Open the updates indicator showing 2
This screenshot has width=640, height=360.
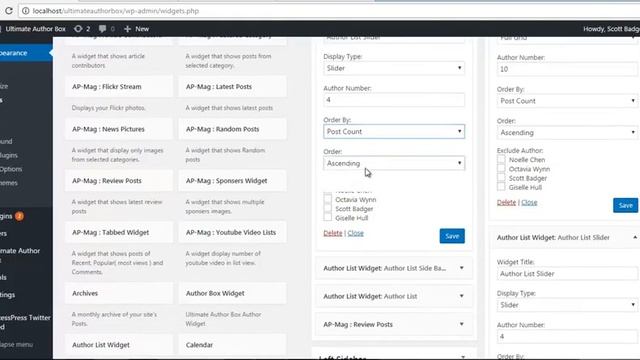82,29
